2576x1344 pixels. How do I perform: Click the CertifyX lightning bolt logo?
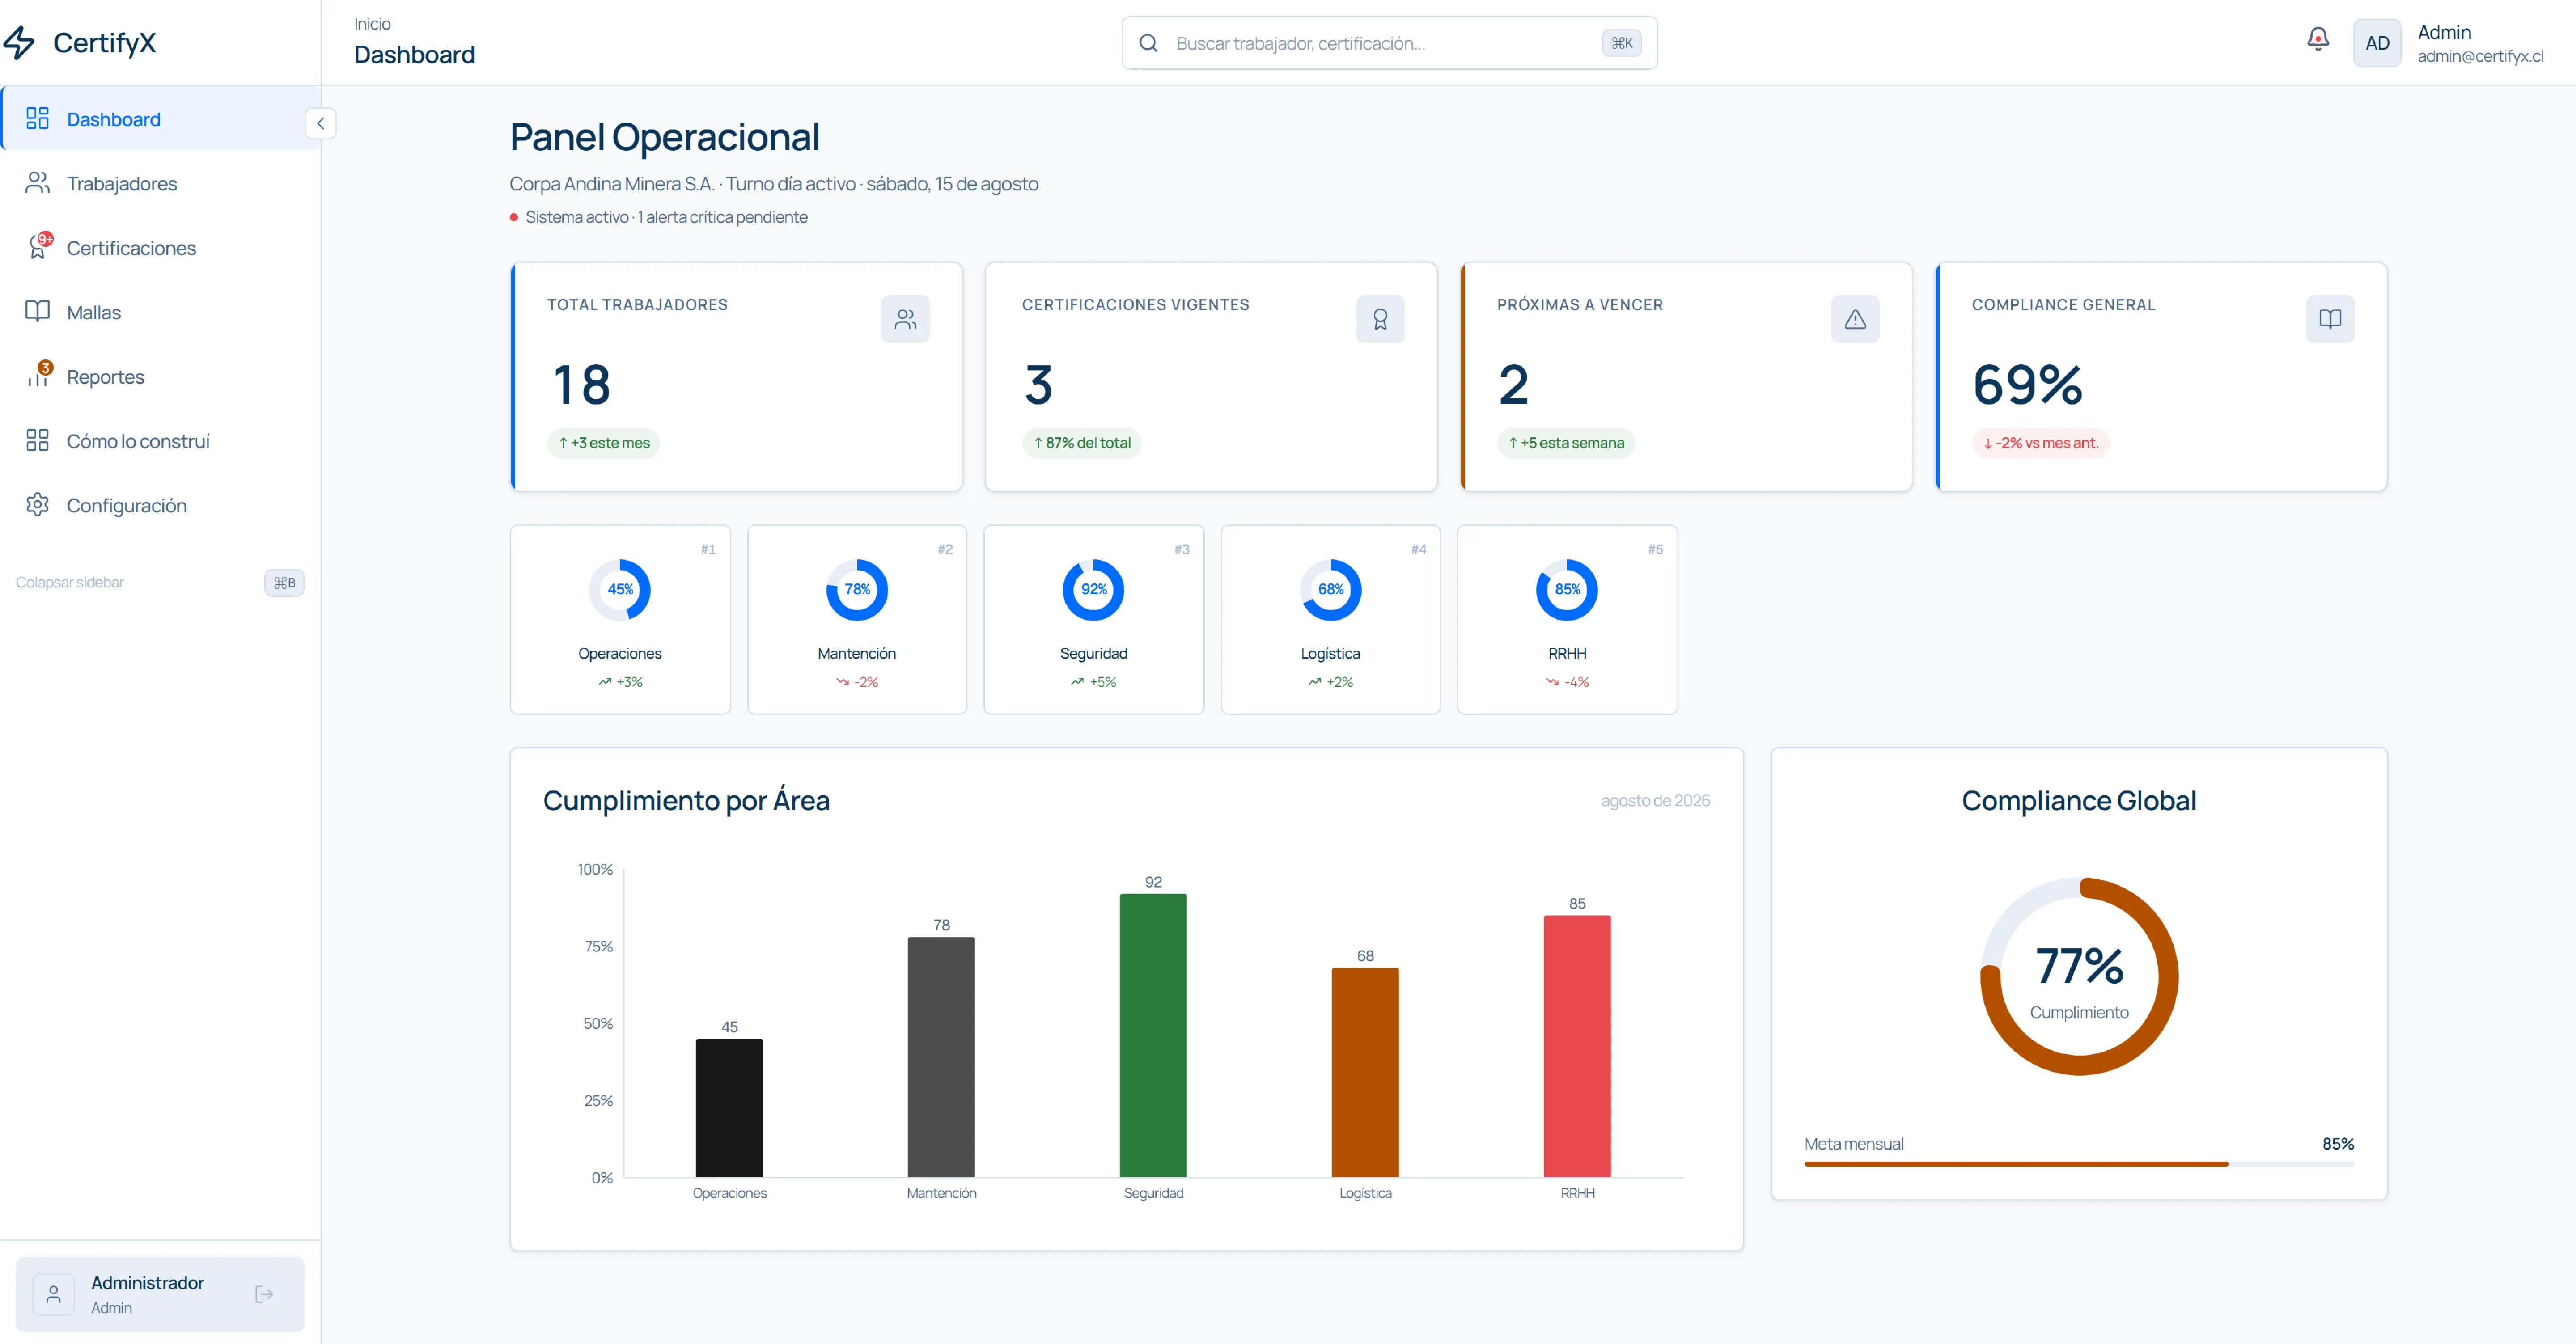19,42
